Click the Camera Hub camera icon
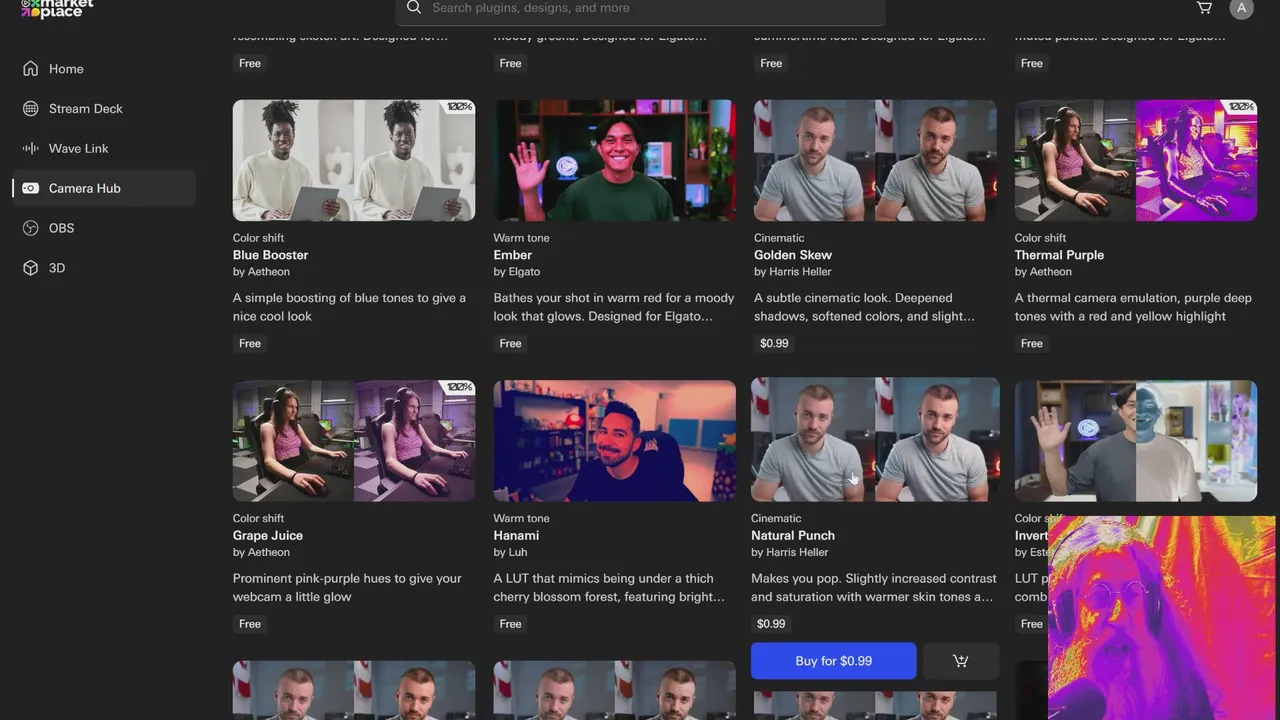 (x=30, y=189)
